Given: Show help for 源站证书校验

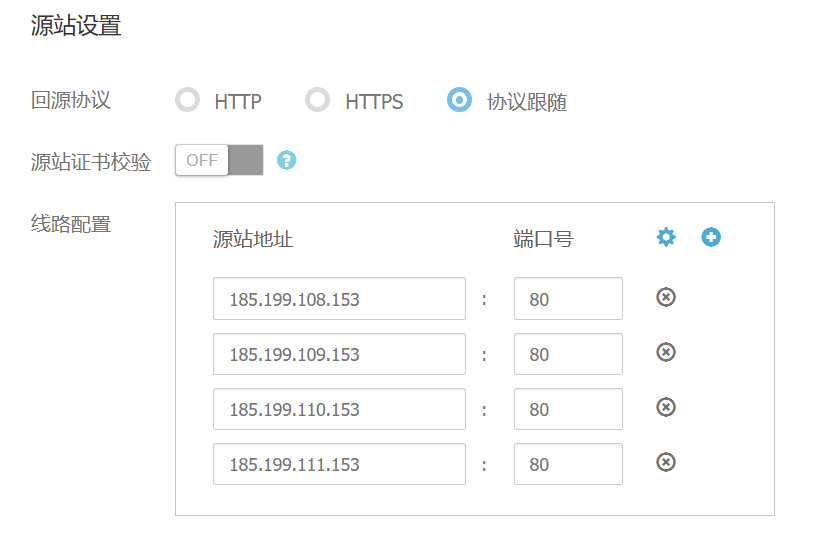Looking at the screenshot, I should (x=286, y=160).
